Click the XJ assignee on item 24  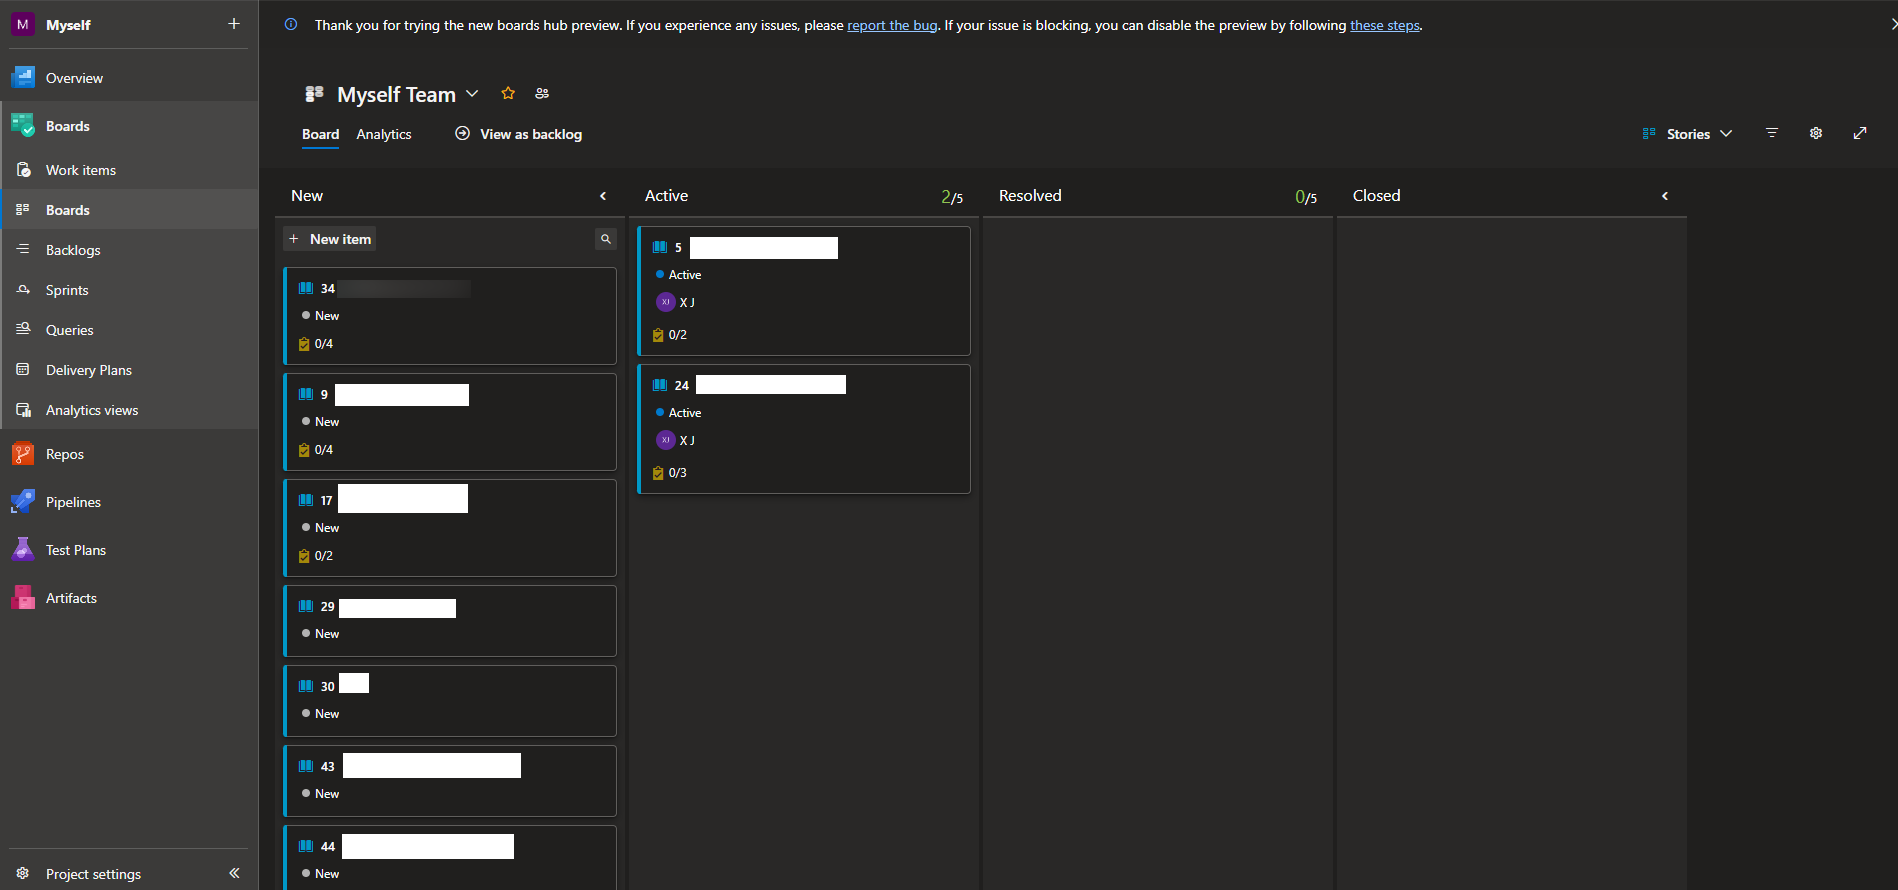[676, 440]
